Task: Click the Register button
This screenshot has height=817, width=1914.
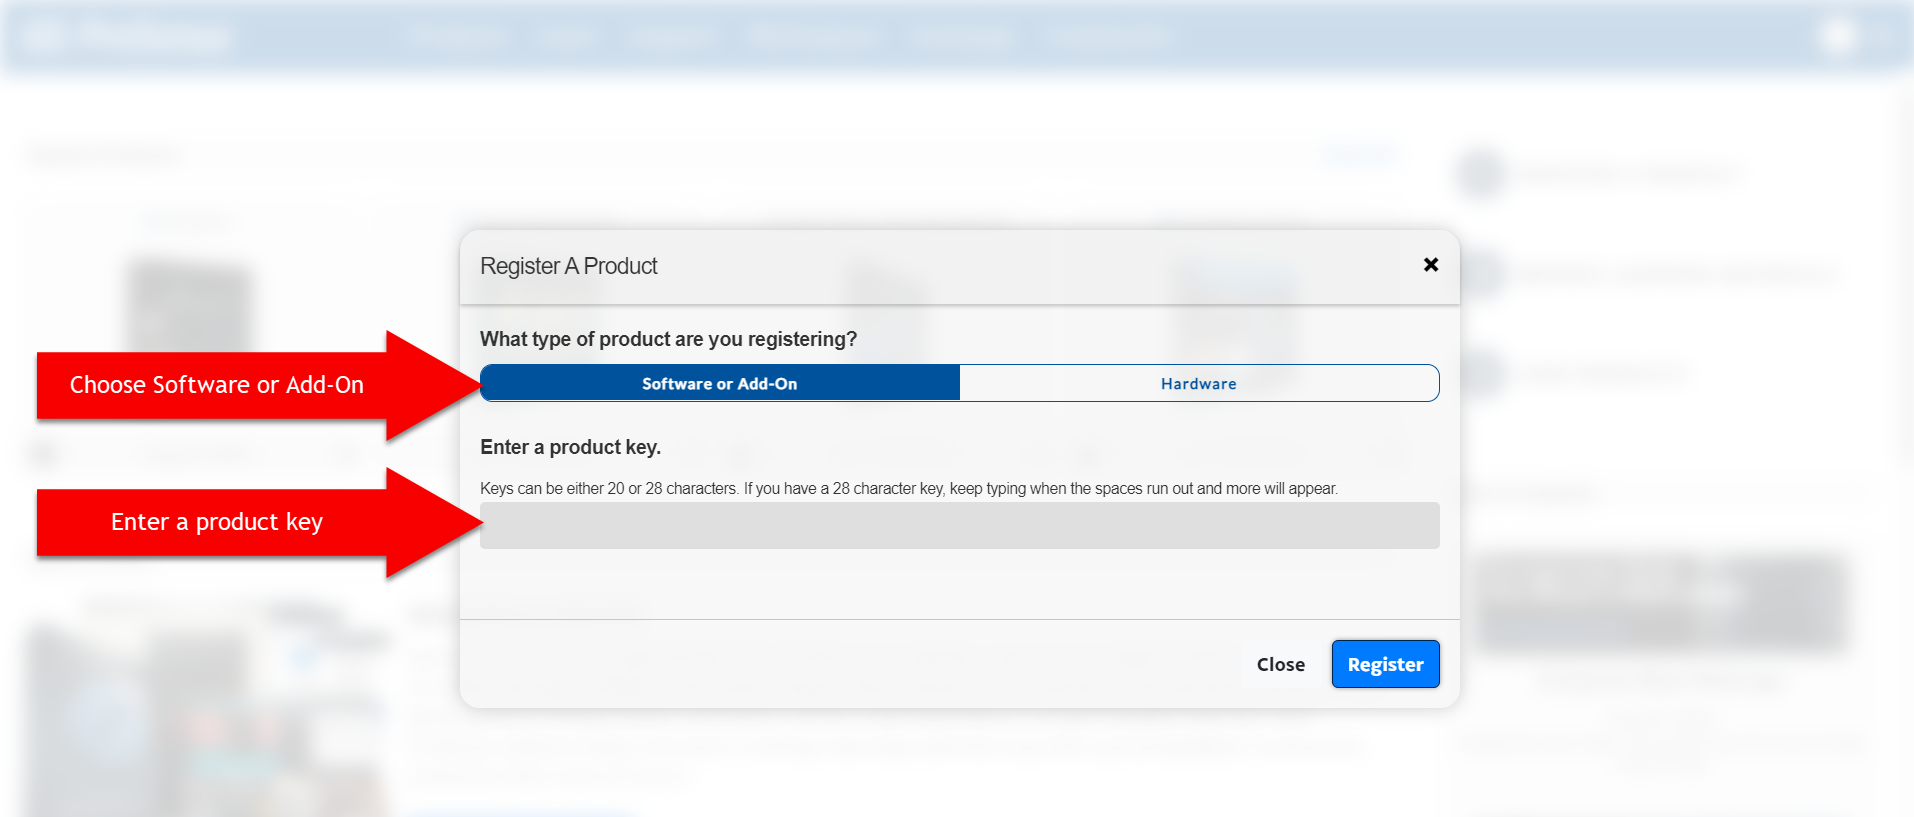Action: pyautogui.click(x=1385, y=663)
